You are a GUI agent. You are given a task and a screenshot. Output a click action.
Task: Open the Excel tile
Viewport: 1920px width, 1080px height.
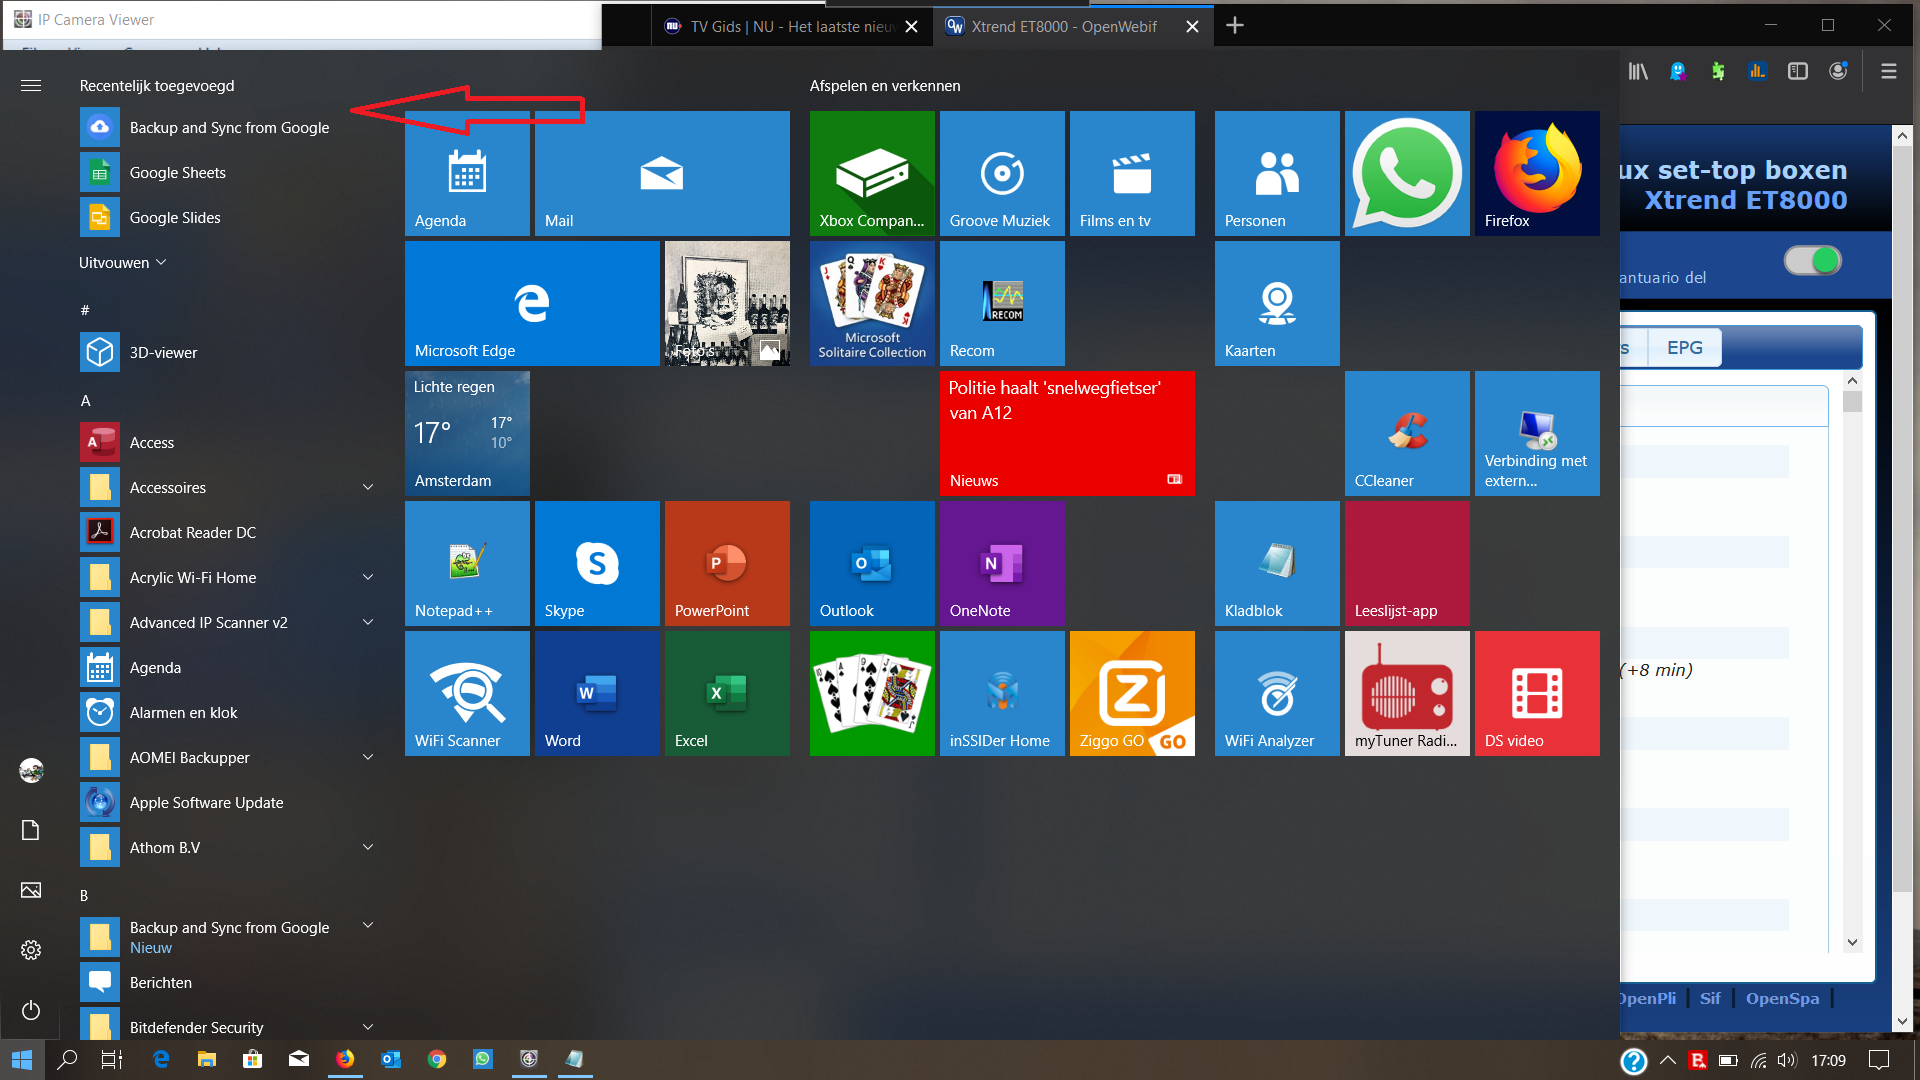(727, 693)
